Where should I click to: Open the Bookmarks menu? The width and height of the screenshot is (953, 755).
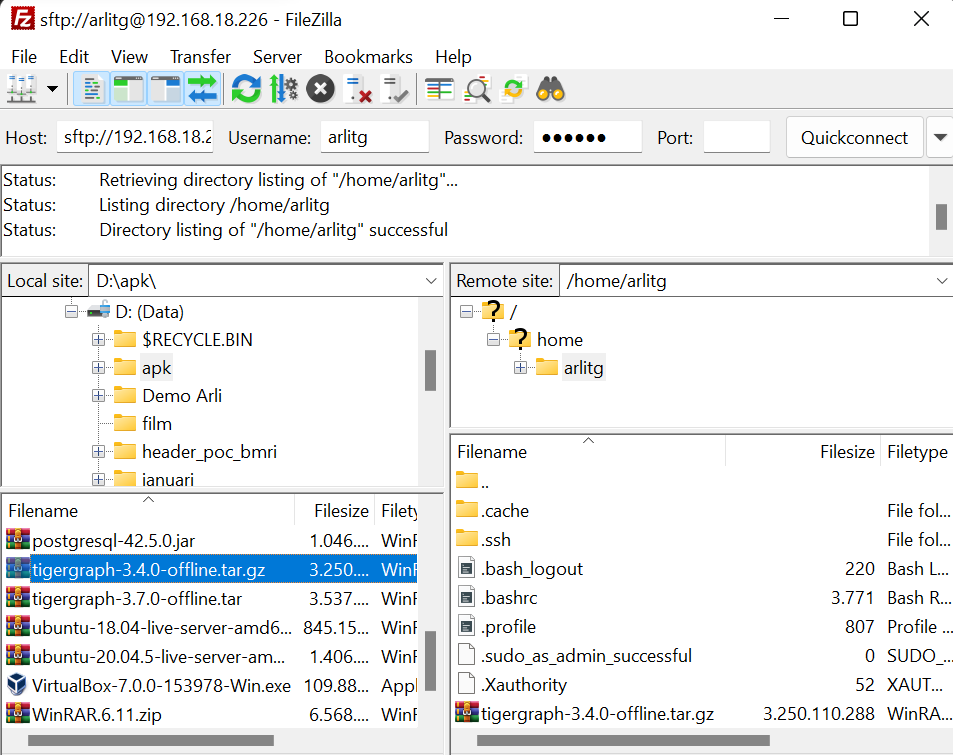[x=368, y=56]
